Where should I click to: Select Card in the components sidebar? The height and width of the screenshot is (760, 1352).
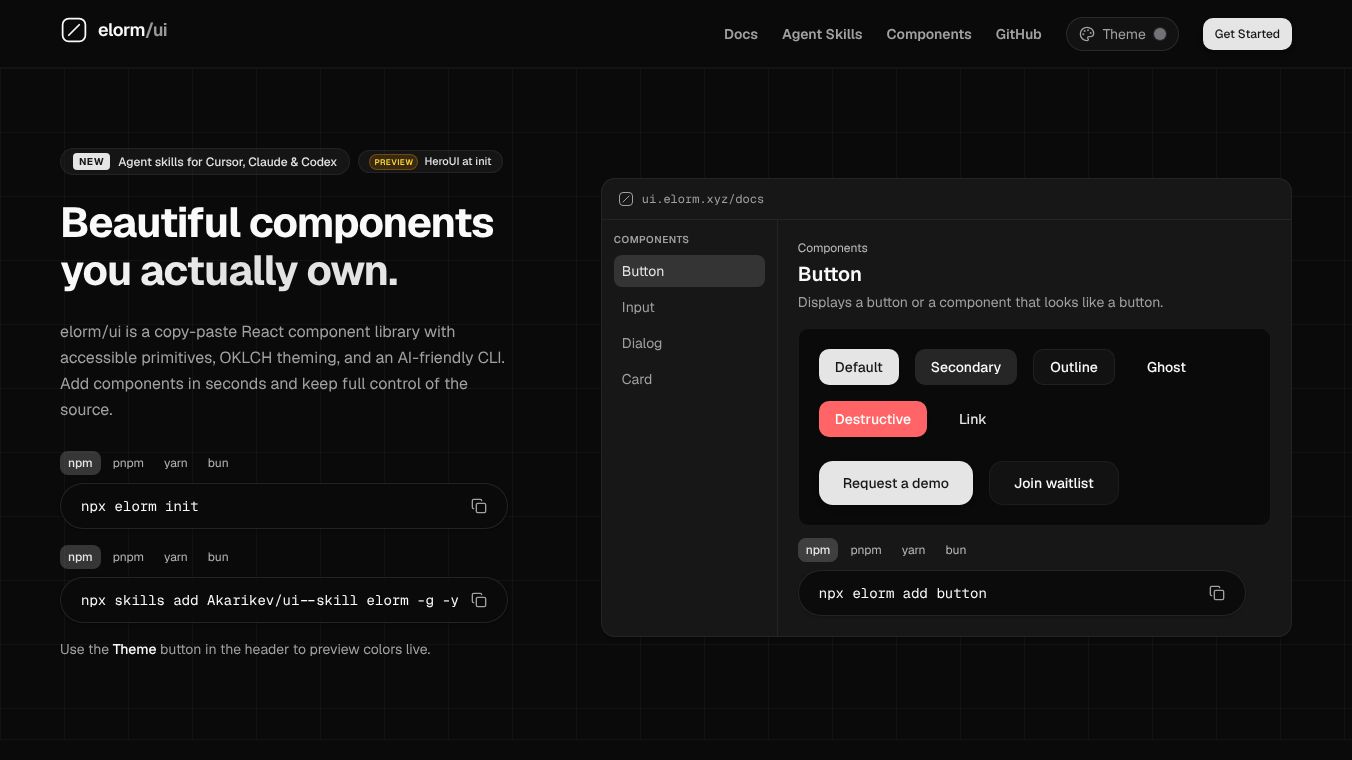tap(689, 379)
